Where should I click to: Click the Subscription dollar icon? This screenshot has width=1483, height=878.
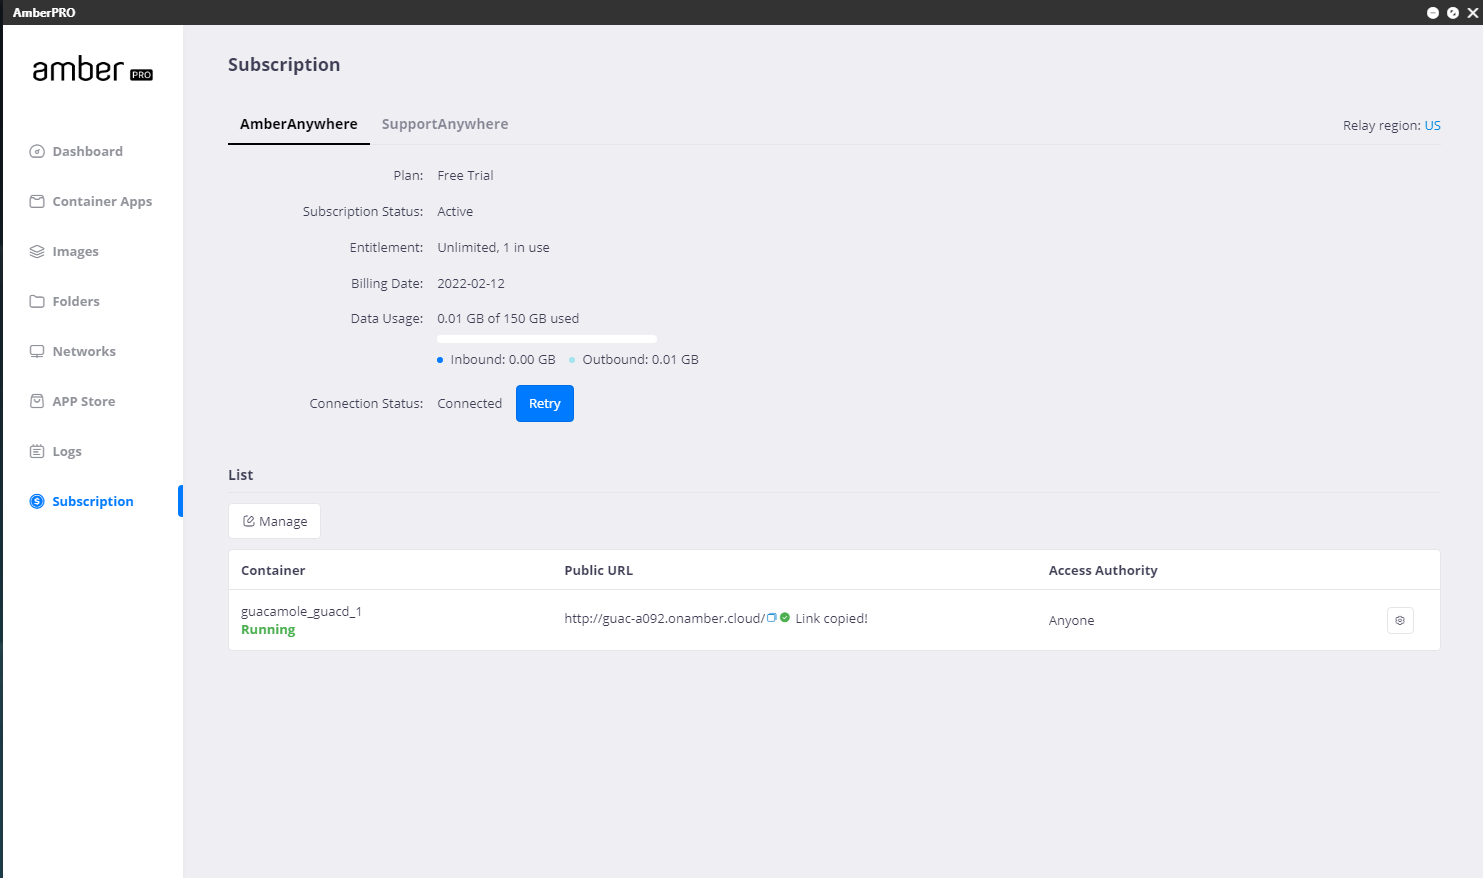[37, 502]
